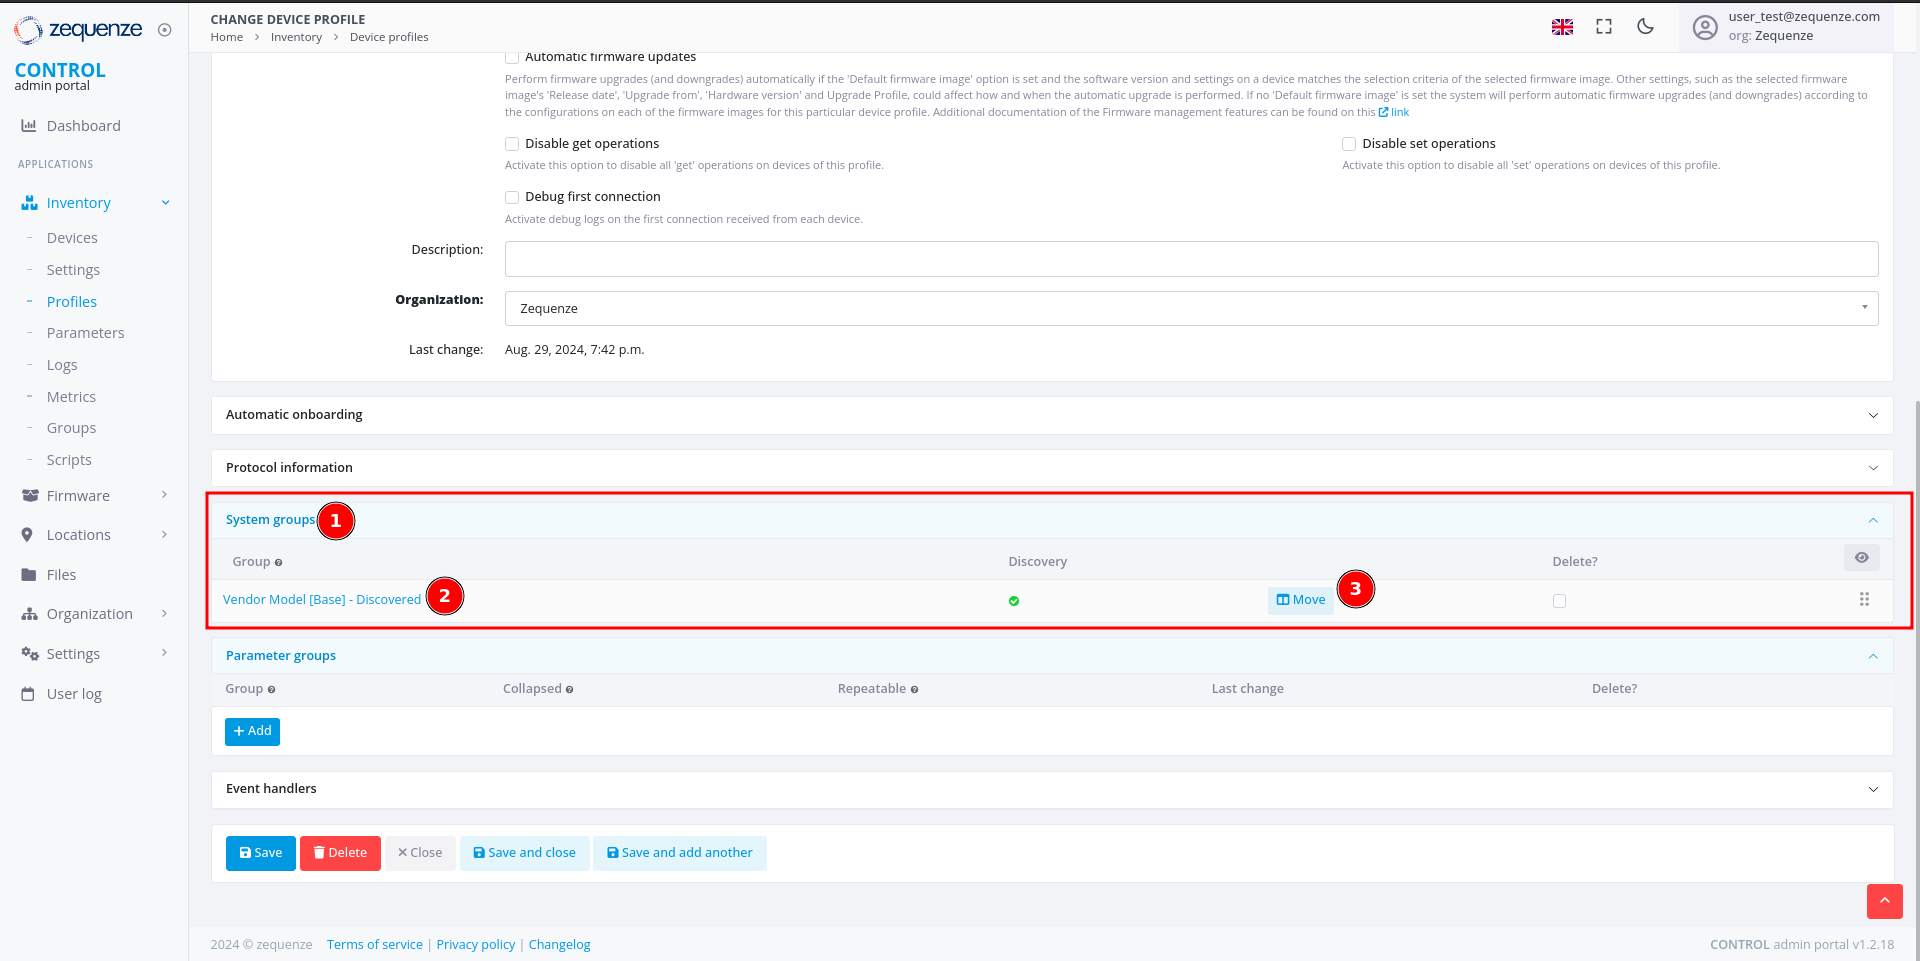Open the Organization dropdown showing Zequenze
Image resolution: width=1920 pixels, height=961 pixels.
pos(1190,308)
